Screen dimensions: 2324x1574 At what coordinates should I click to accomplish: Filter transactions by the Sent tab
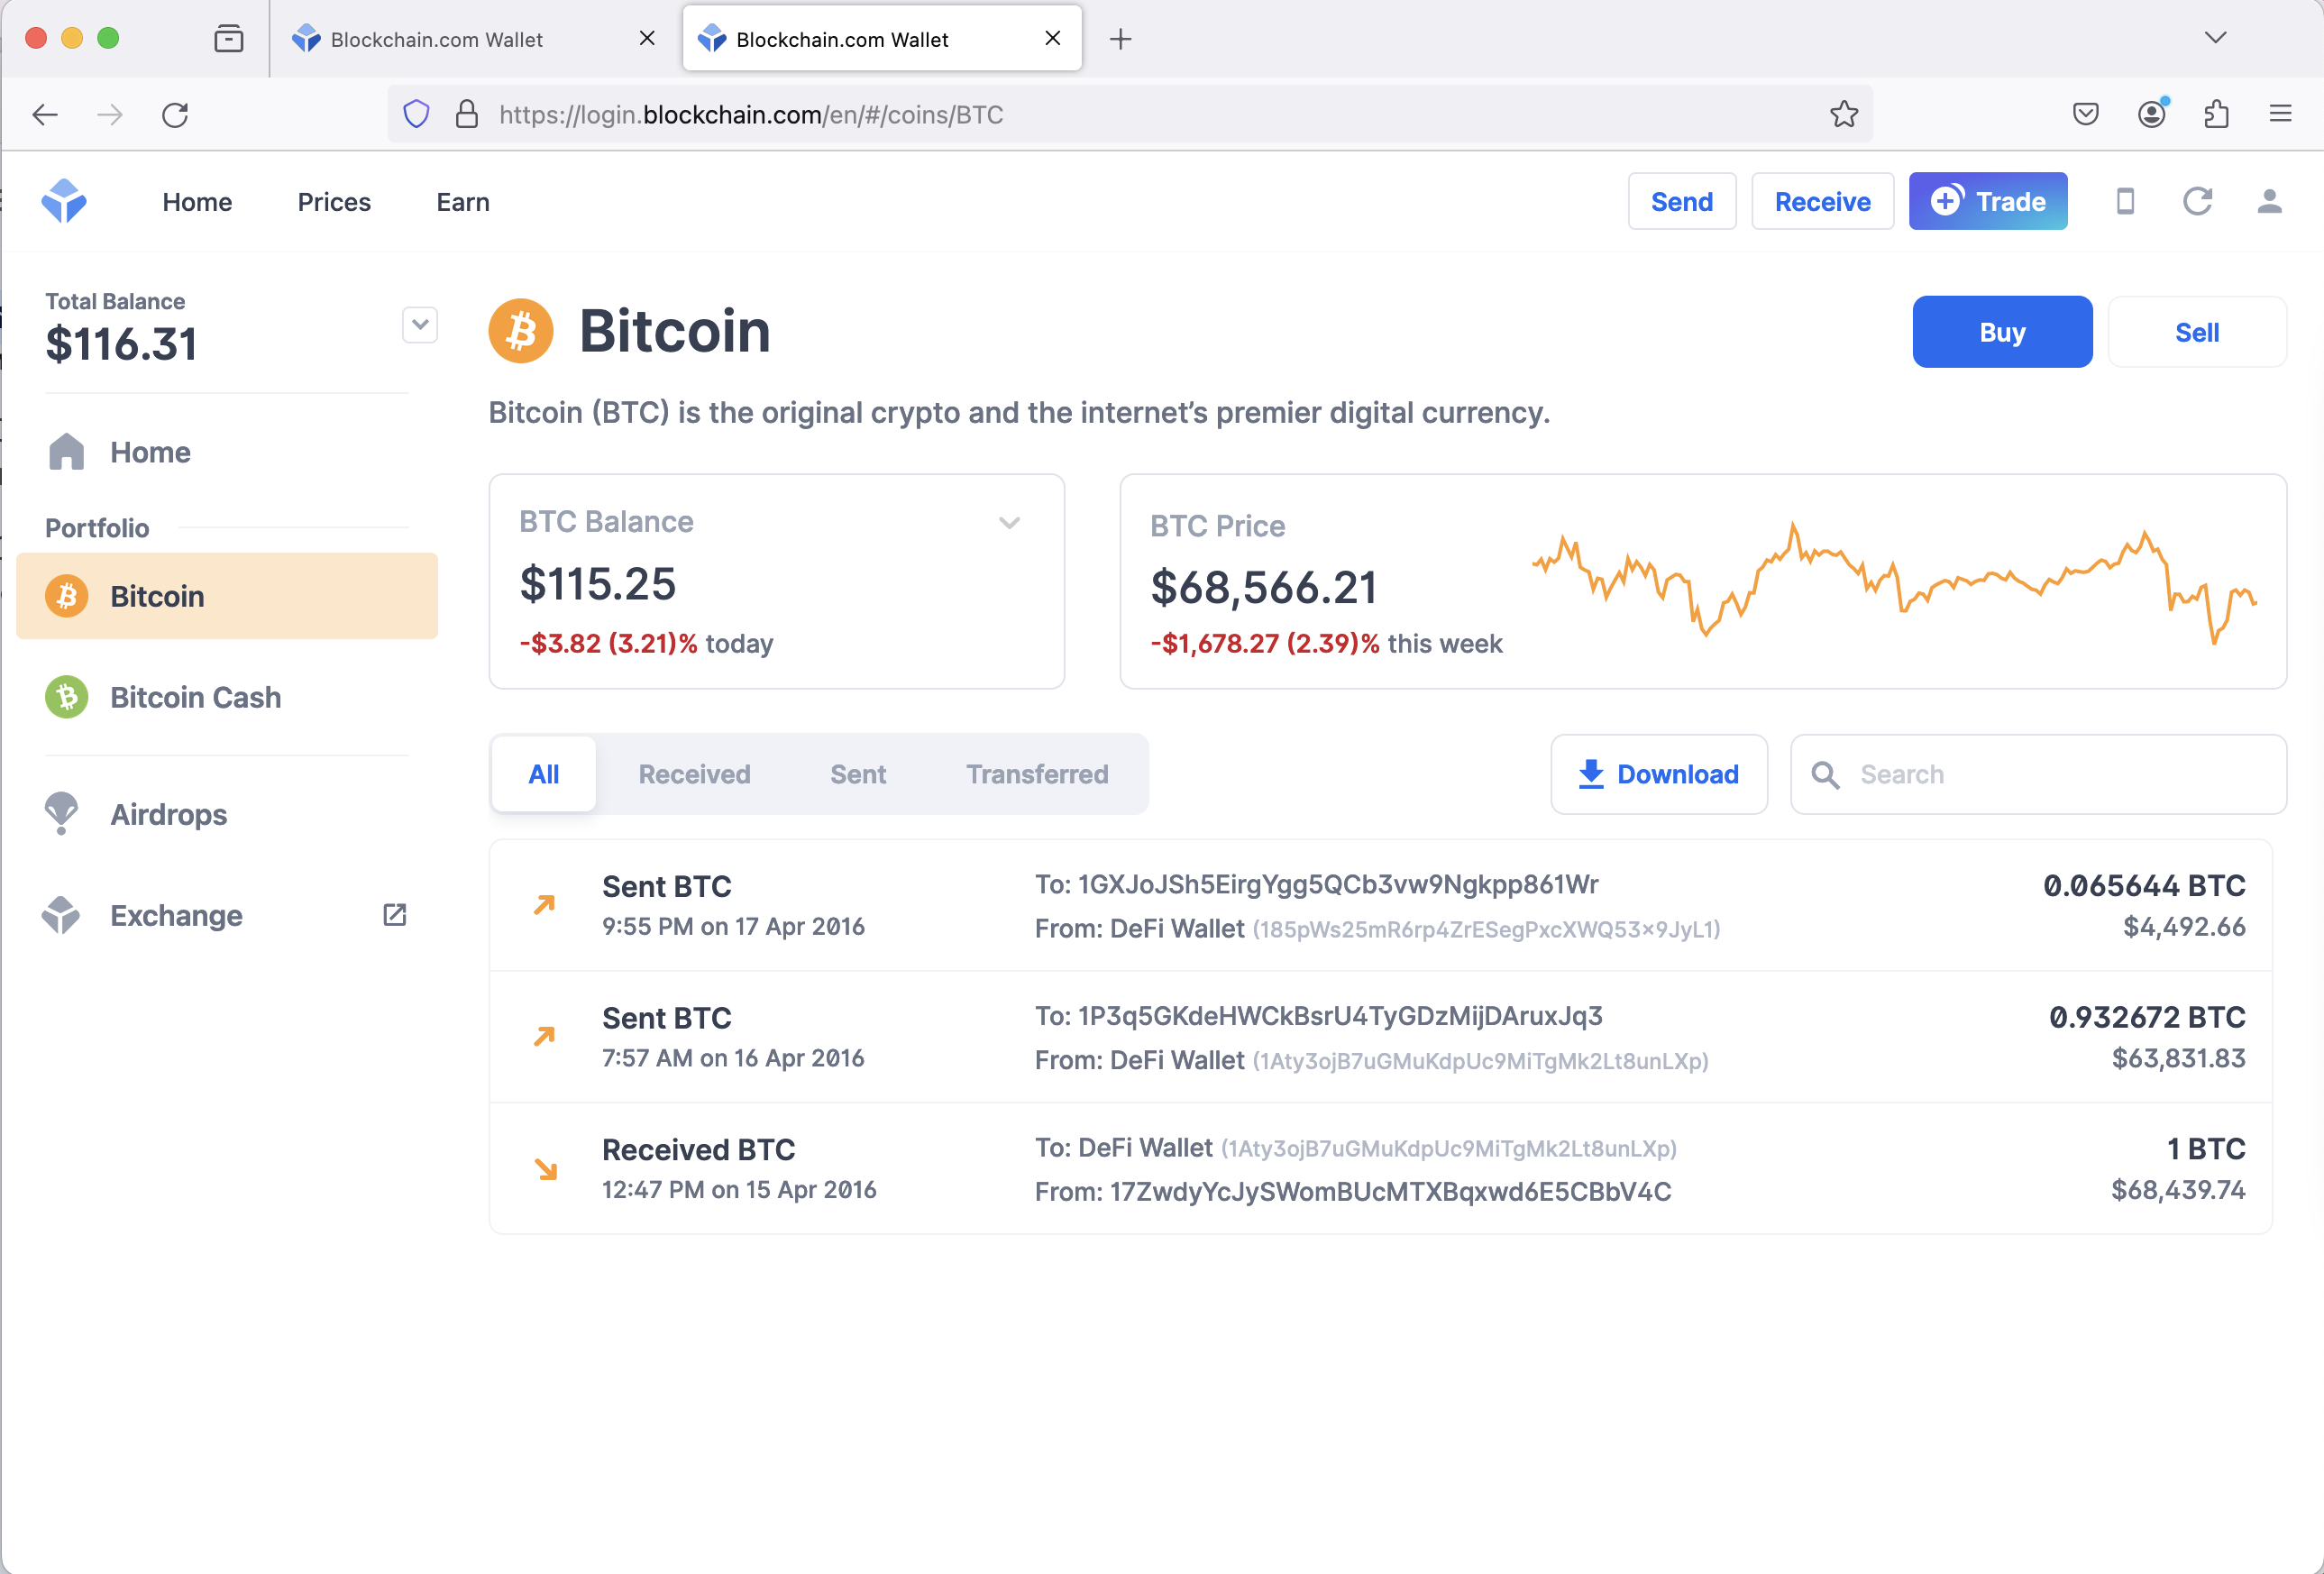click(858, 774)
